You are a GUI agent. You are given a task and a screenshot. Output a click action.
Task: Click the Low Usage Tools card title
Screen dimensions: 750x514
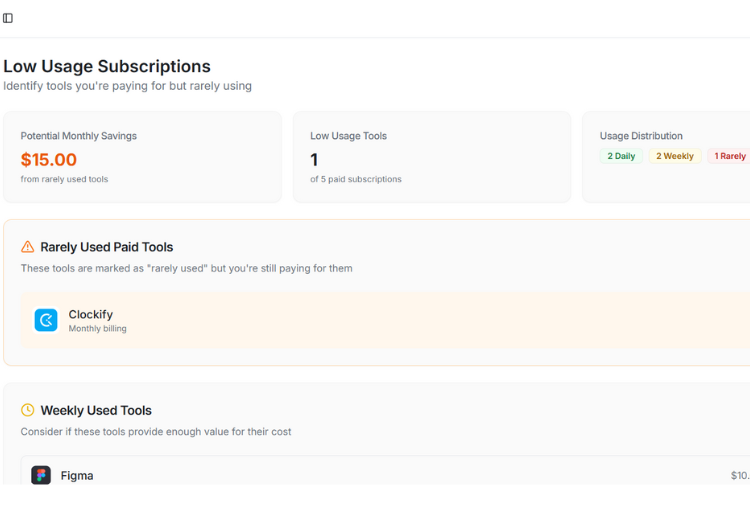[x=348, y=136]
